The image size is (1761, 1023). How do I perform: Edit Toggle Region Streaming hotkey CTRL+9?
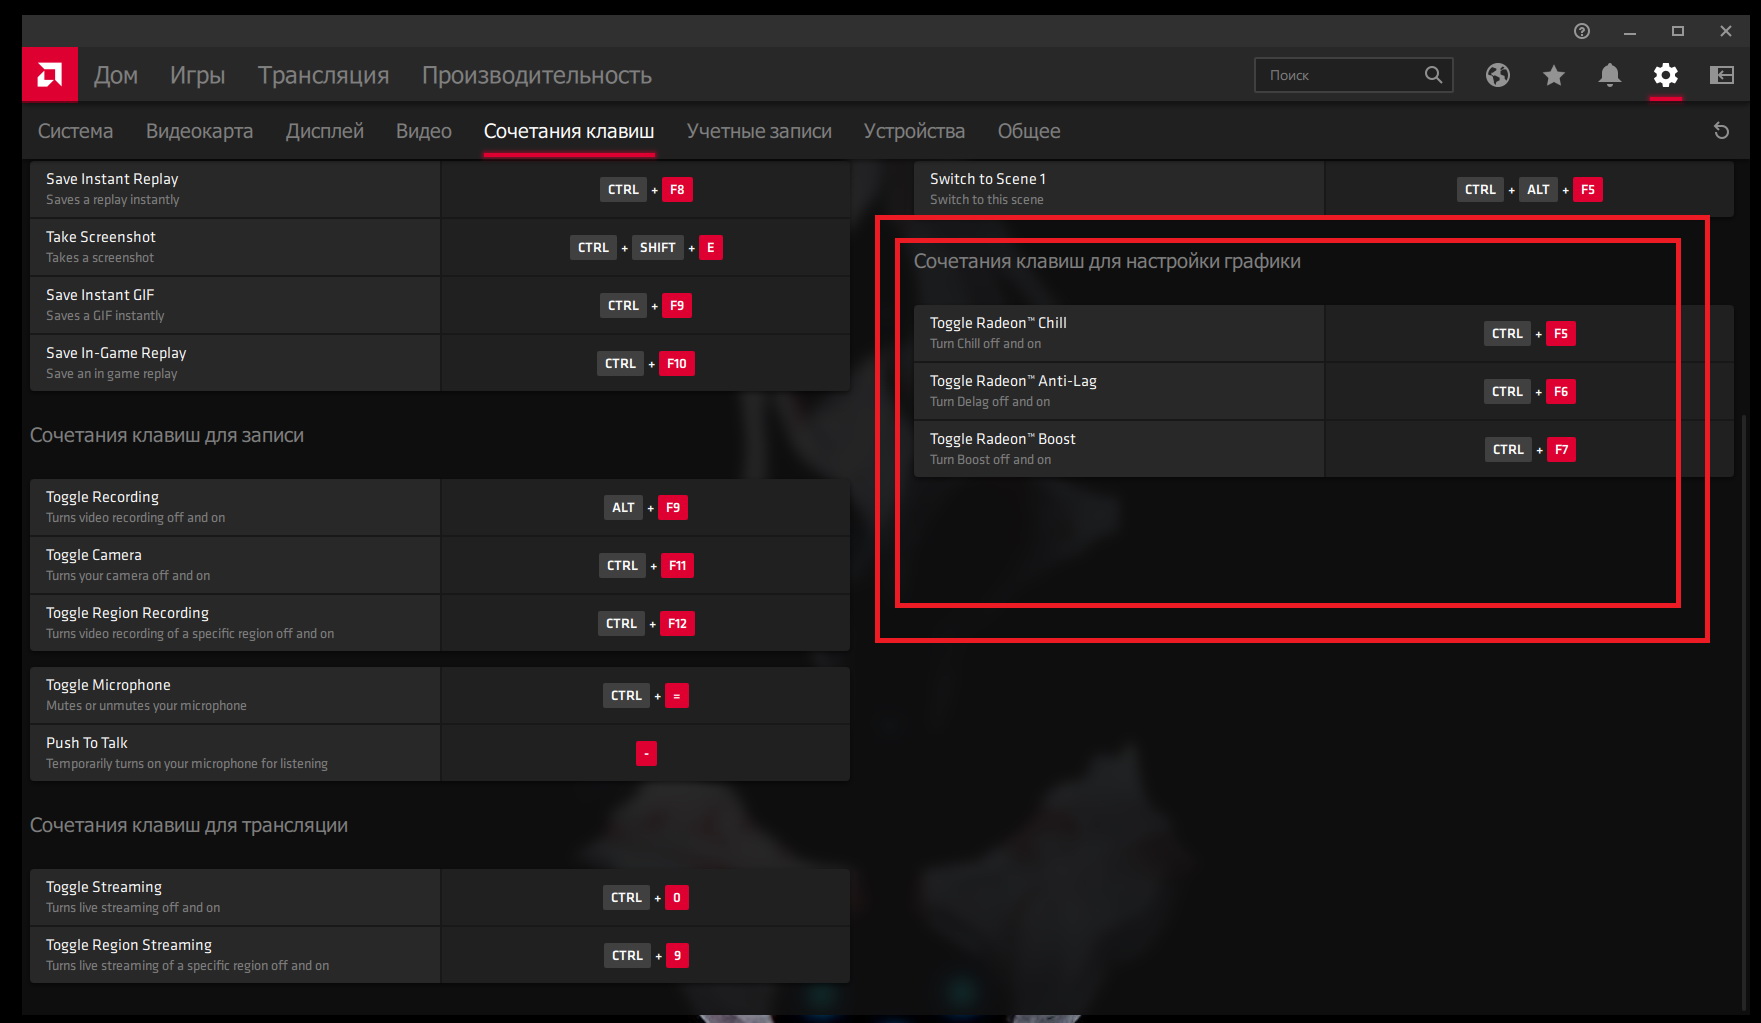pyautogui.click(x=646, y=955)
